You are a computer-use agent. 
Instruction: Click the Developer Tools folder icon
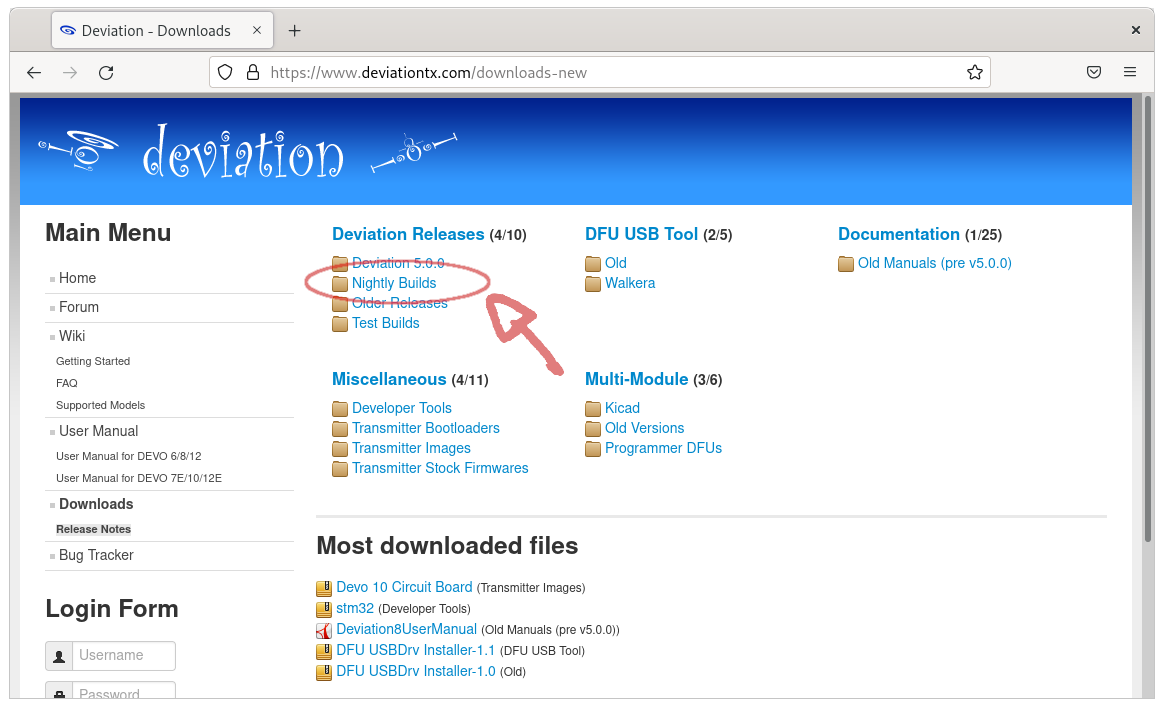pyautogui.click(x=340, y=408)
